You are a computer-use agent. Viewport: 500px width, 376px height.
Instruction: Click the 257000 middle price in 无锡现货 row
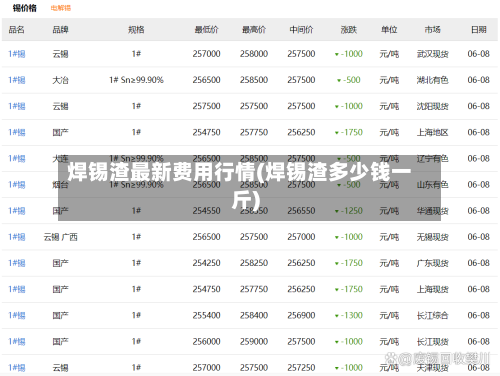point(301,237)
